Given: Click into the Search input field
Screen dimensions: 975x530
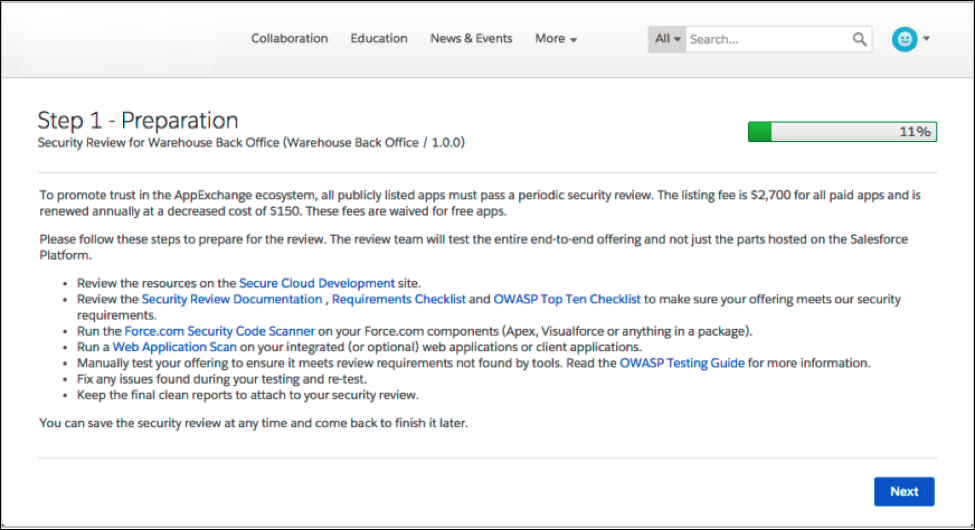Looking at the screenshot, I should tap(769, 39).
